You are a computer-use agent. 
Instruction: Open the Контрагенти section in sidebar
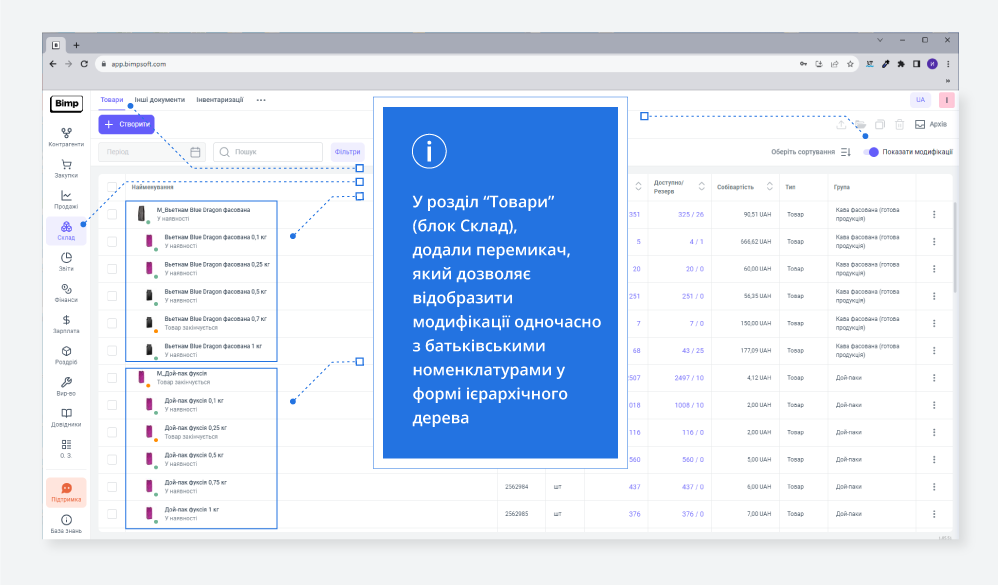(x=66, y=136)
